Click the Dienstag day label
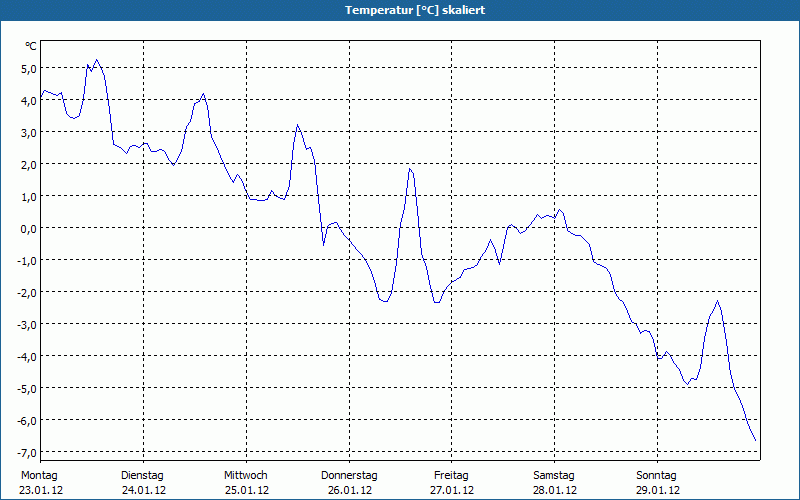800x500 pixels. (142, 476)
